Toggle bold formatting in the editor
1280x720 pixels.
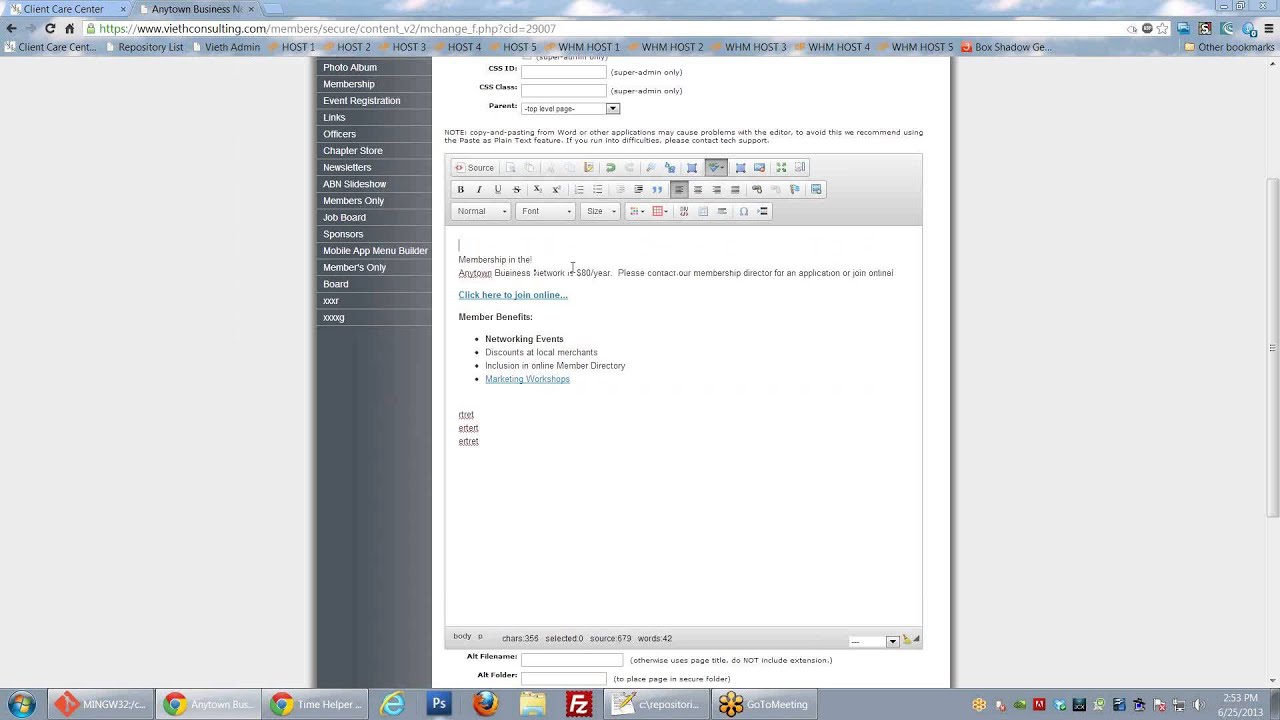460,189
